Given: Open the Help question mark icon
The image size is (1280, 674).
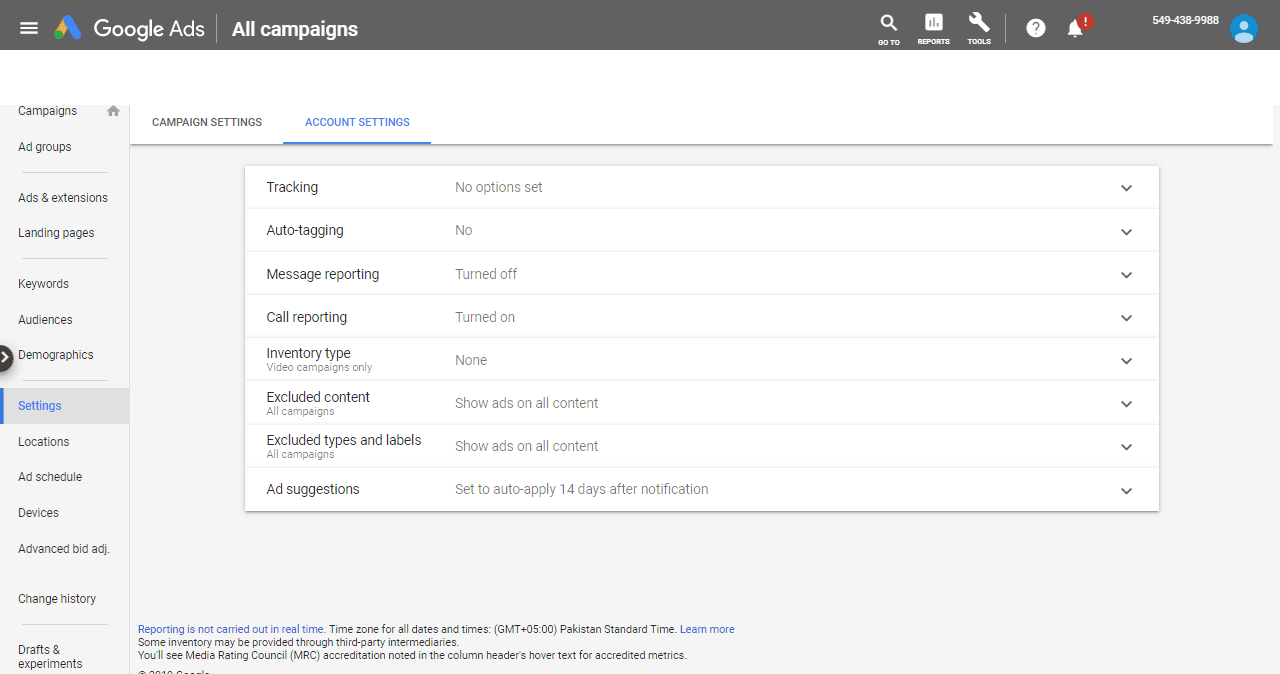Looking at the screenshot, I should click(1036, 28).
